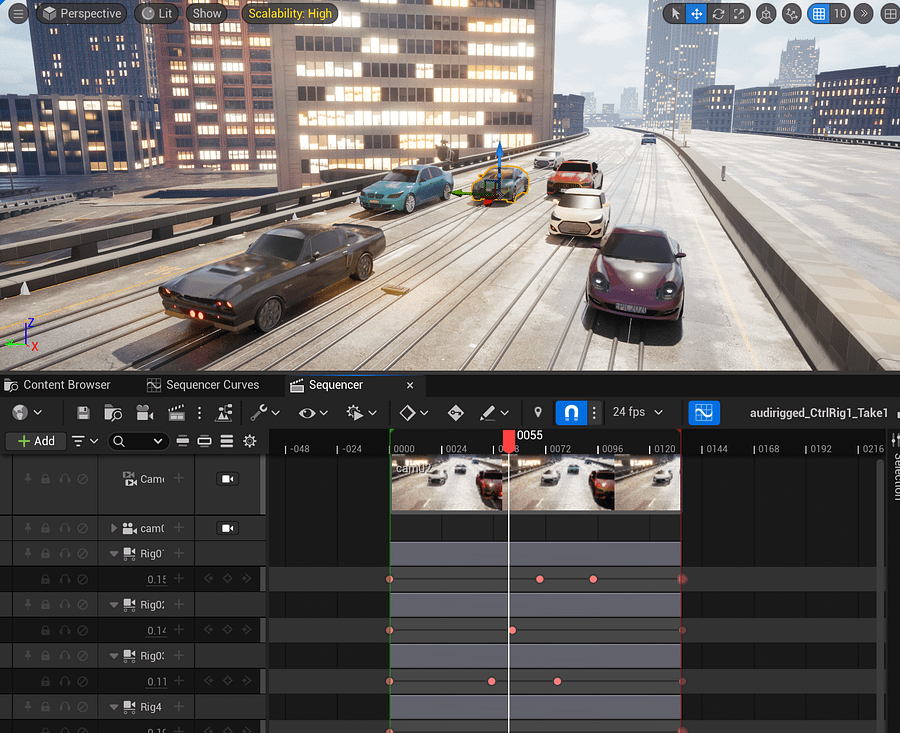Collapse the Rig4 track
Image resolution: width=900 pixels, height=733 pixels.
pyautogui.click(x=114, y=707)
